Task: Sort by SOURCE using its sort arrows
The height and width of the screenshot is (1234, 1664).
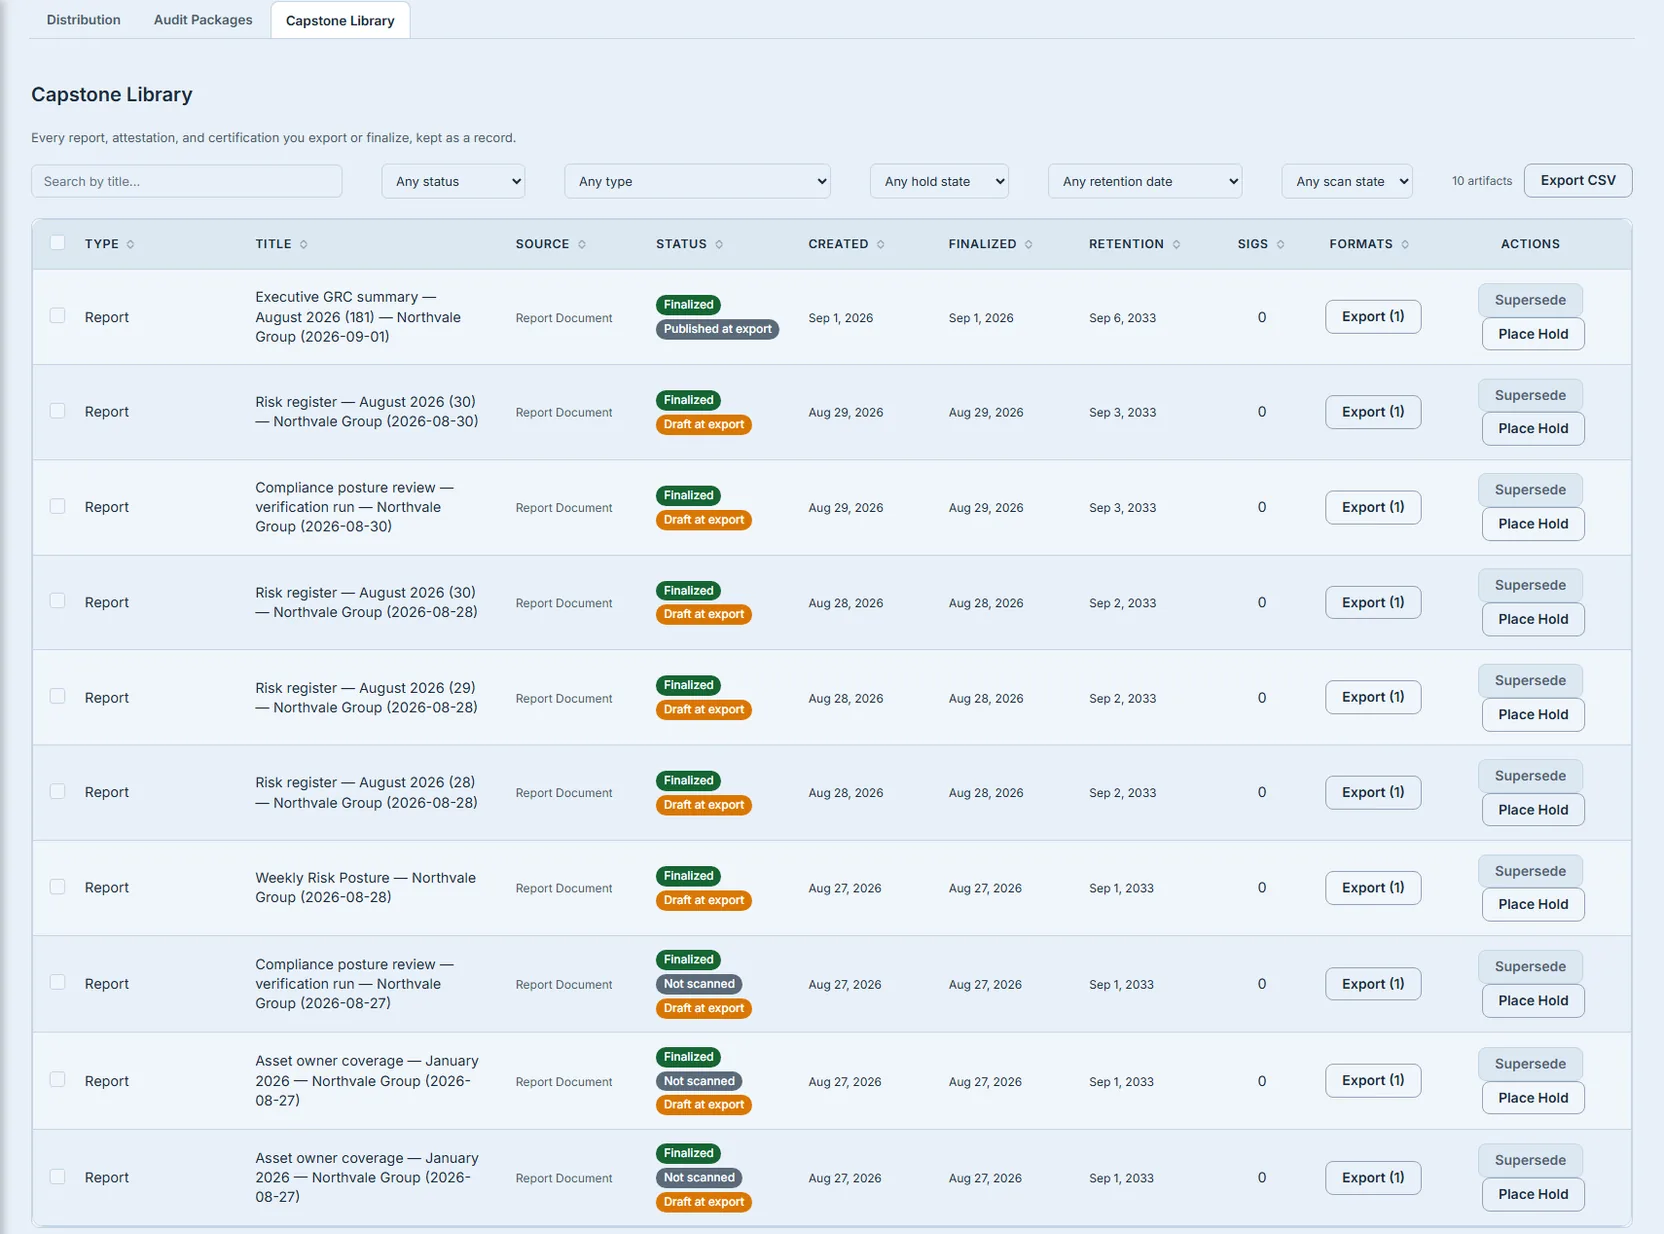Action: point(582,244)
